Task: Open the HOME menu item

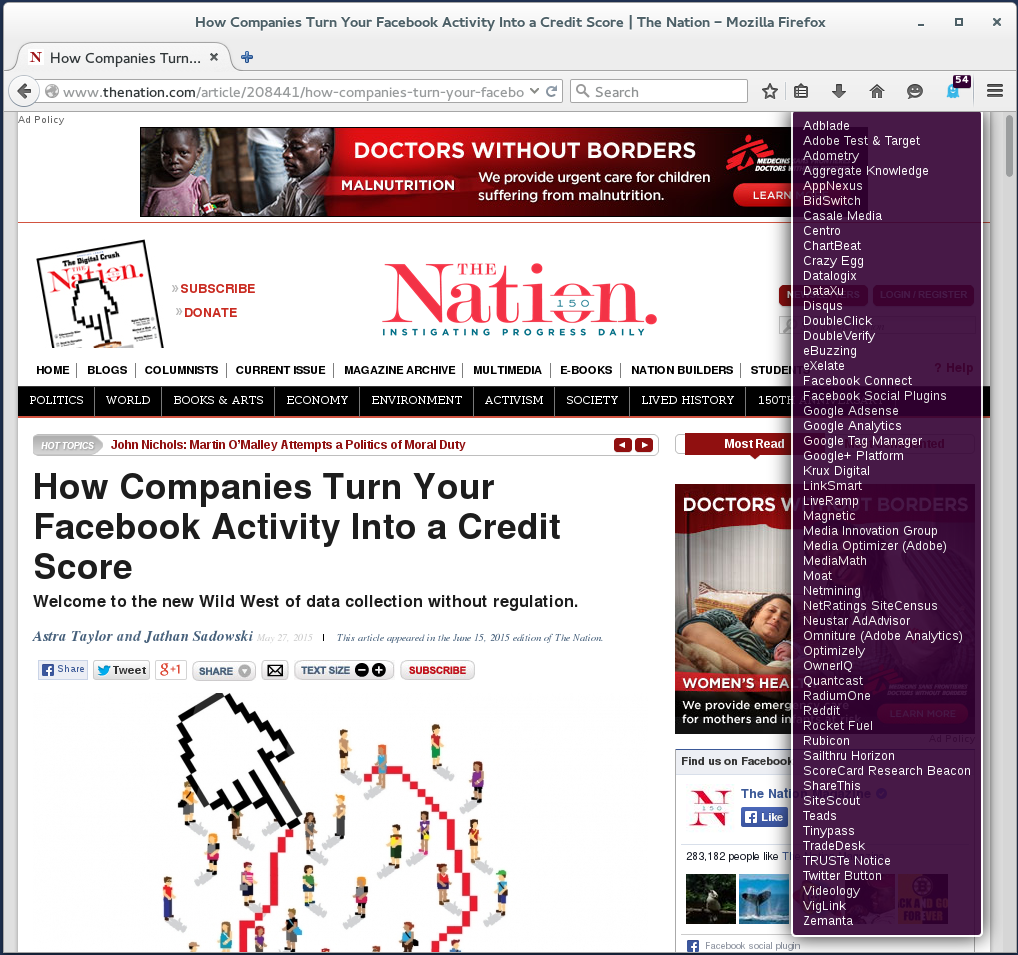Action: pos(53,370)
